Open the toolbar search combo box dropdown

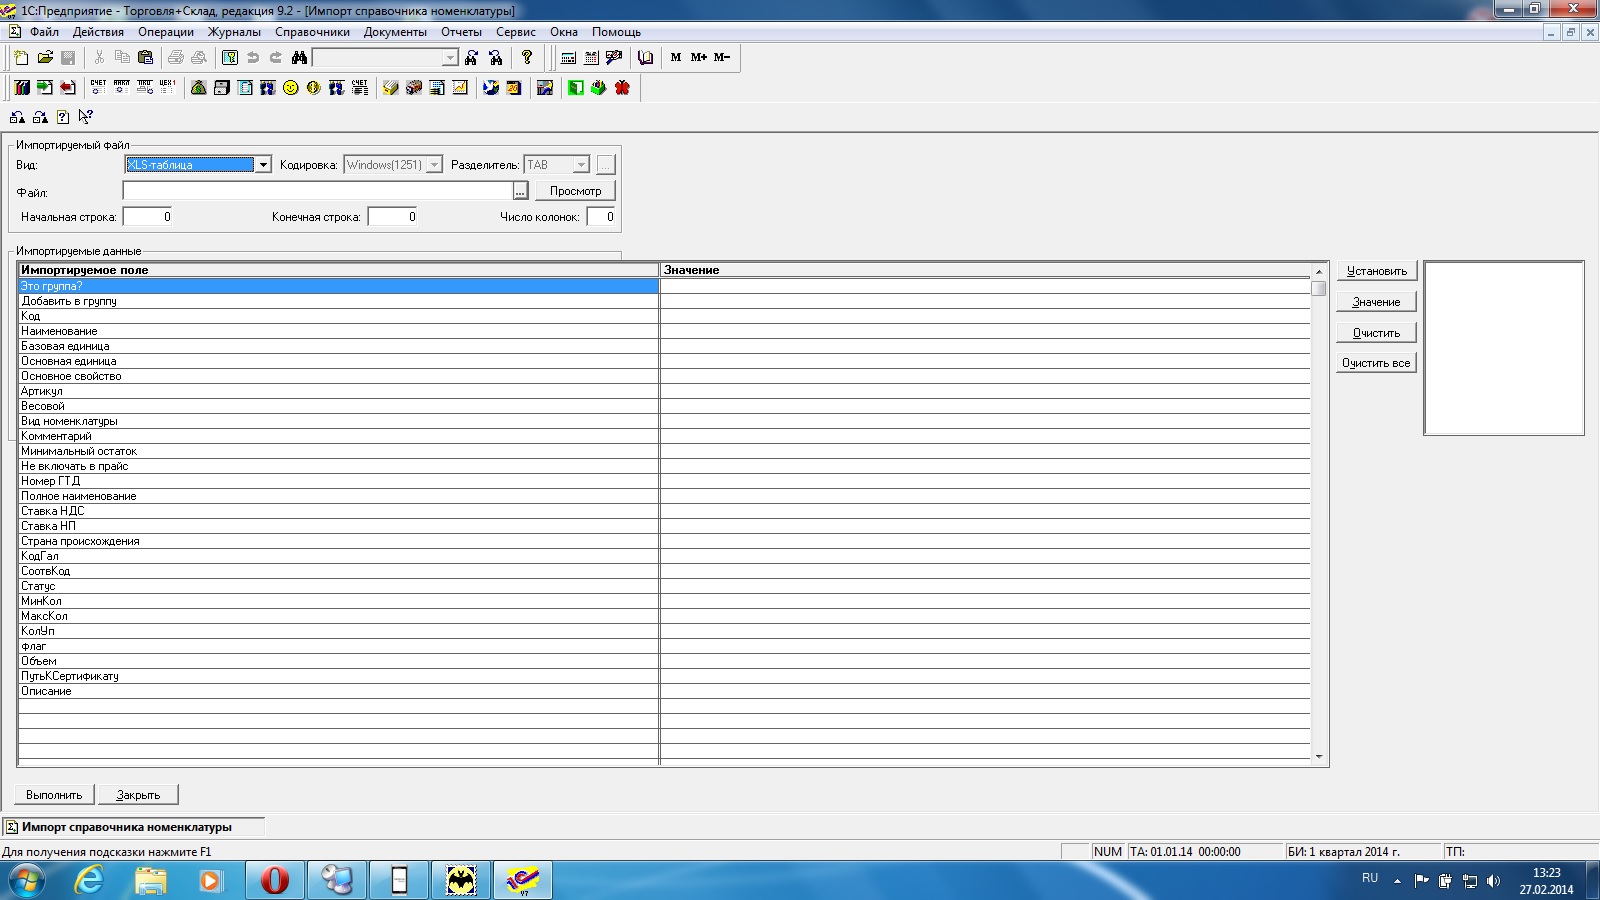pyautogui.click(x=450, y=58)
